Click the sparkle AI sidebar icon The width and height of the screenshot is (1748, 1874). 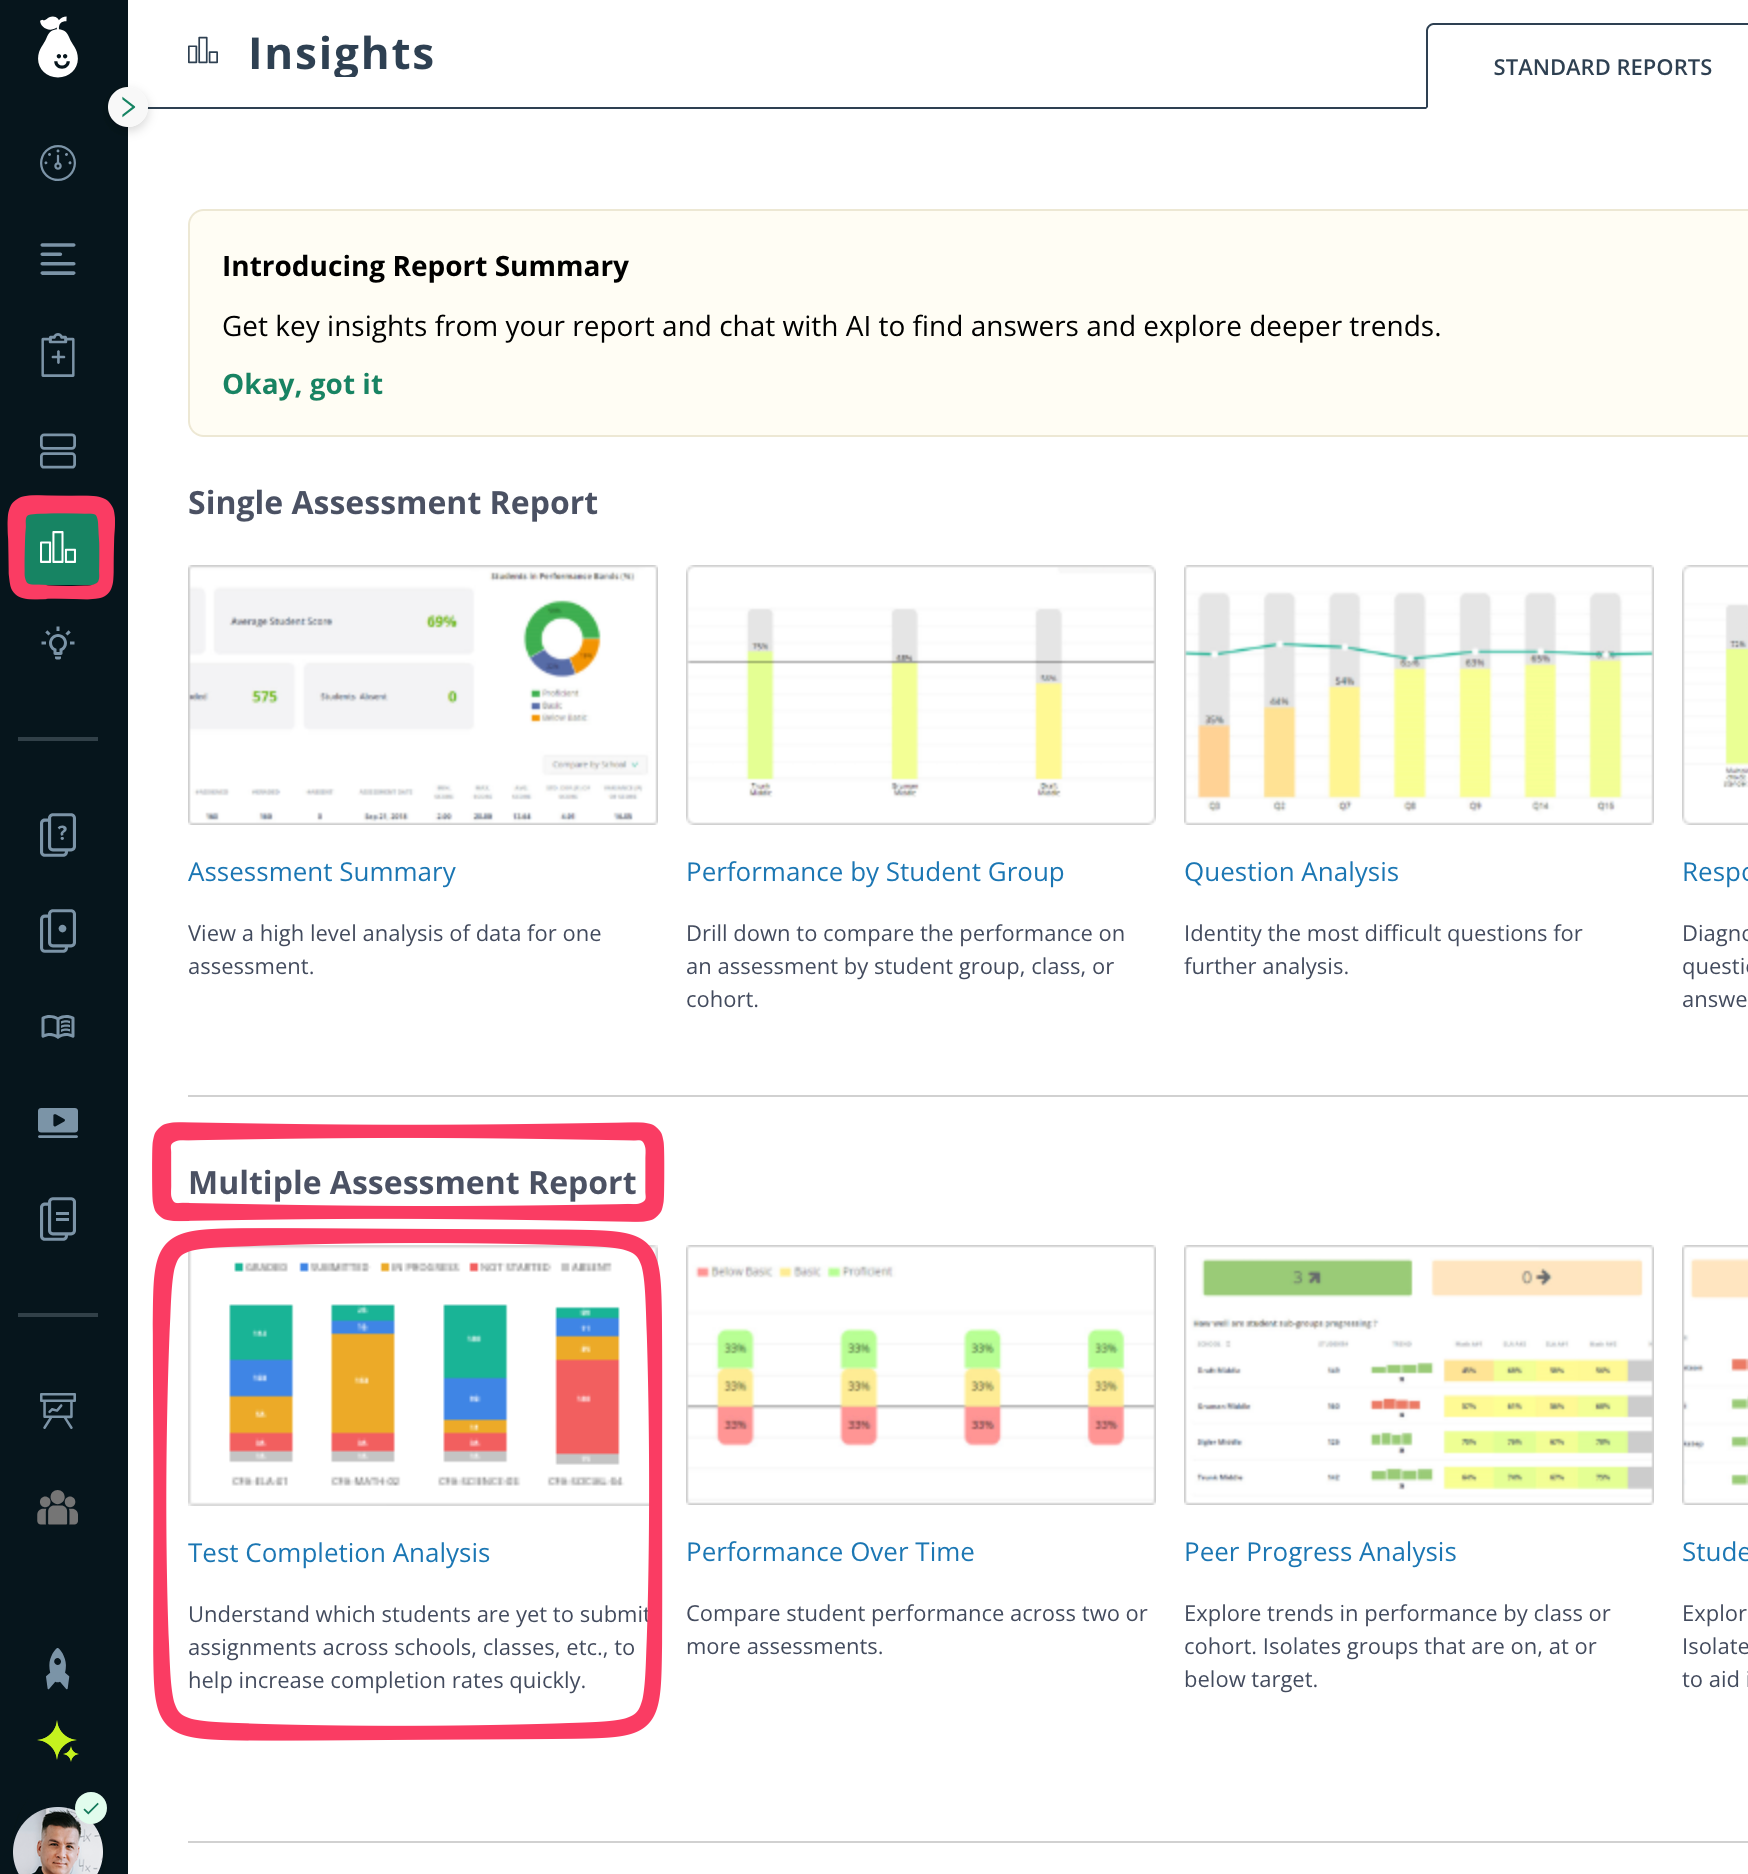[x=58, y=1742]
